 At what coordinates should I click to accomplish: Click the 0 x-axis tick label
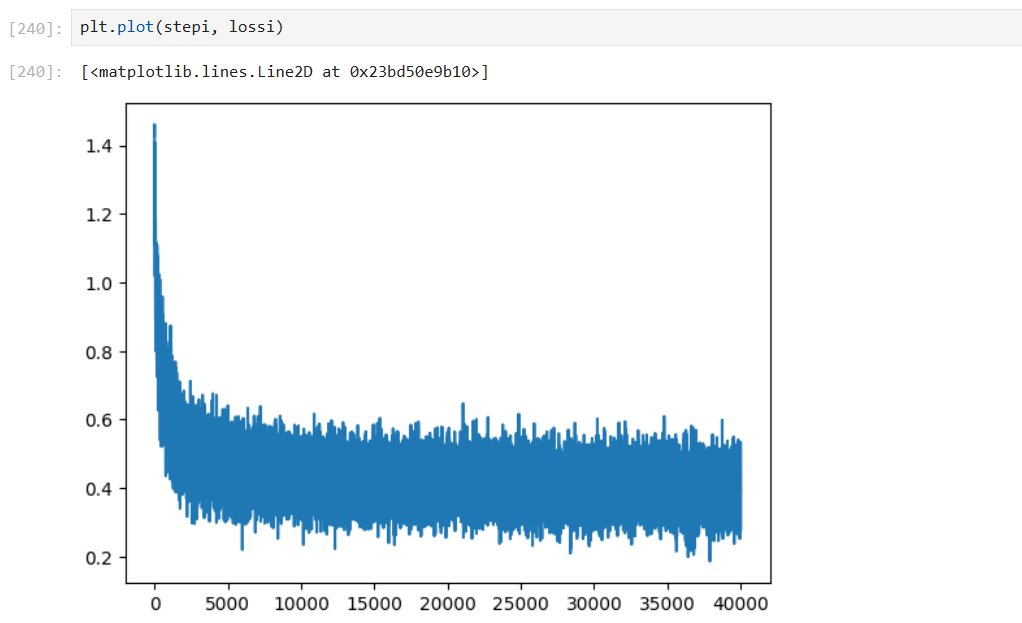(x=154, y=603)
